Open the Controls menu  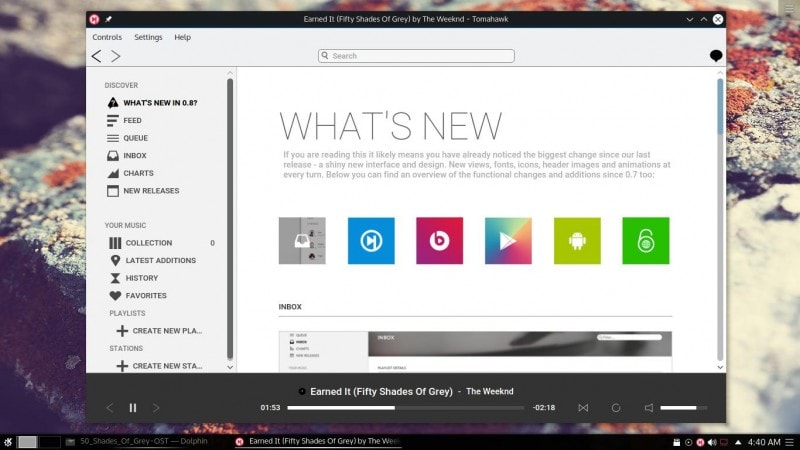click(x=107, y=37)
